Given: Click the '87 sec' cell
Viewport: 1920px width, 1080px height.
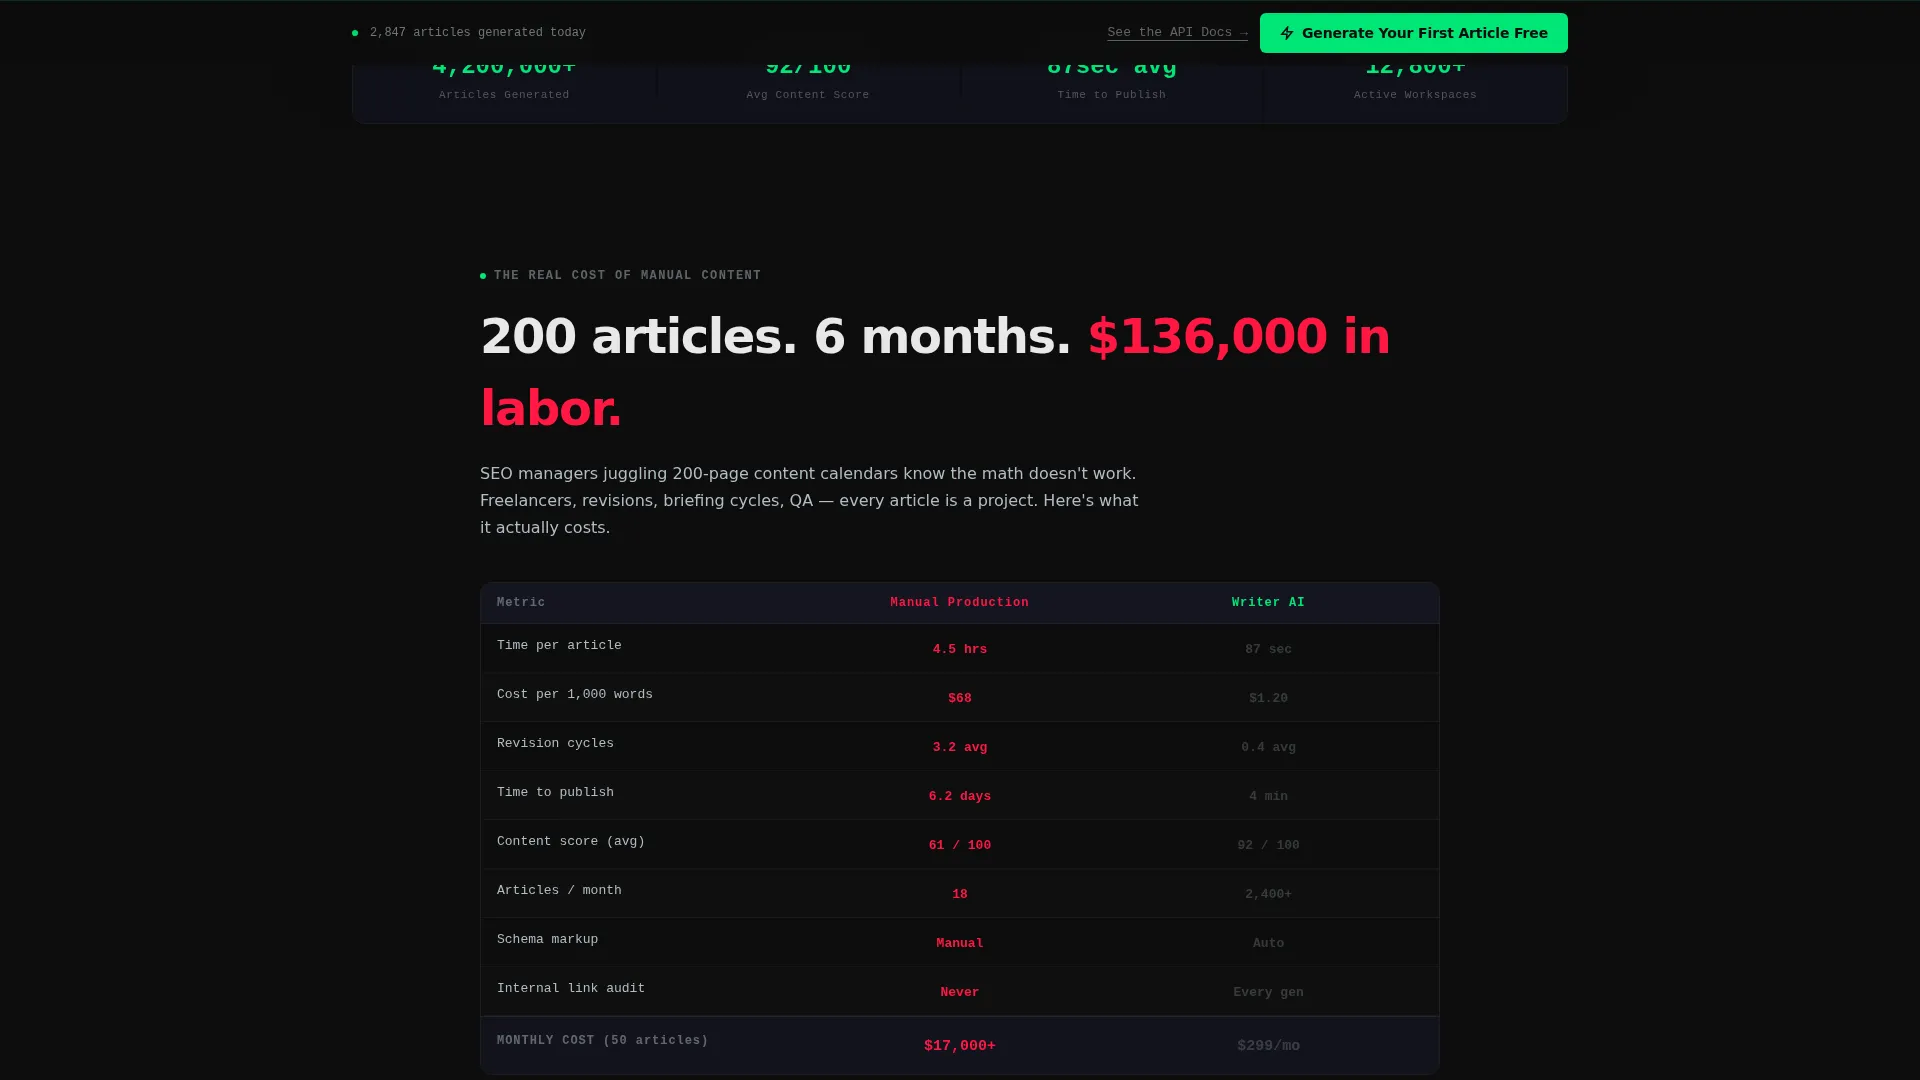Looking at the screenshot, I should (1268, 650).
